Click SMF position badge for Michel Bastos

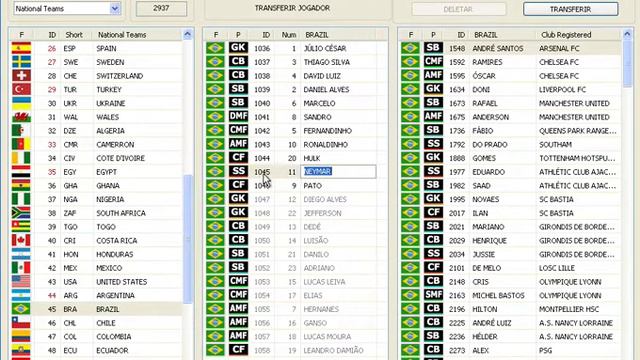(x=433, y=295)
